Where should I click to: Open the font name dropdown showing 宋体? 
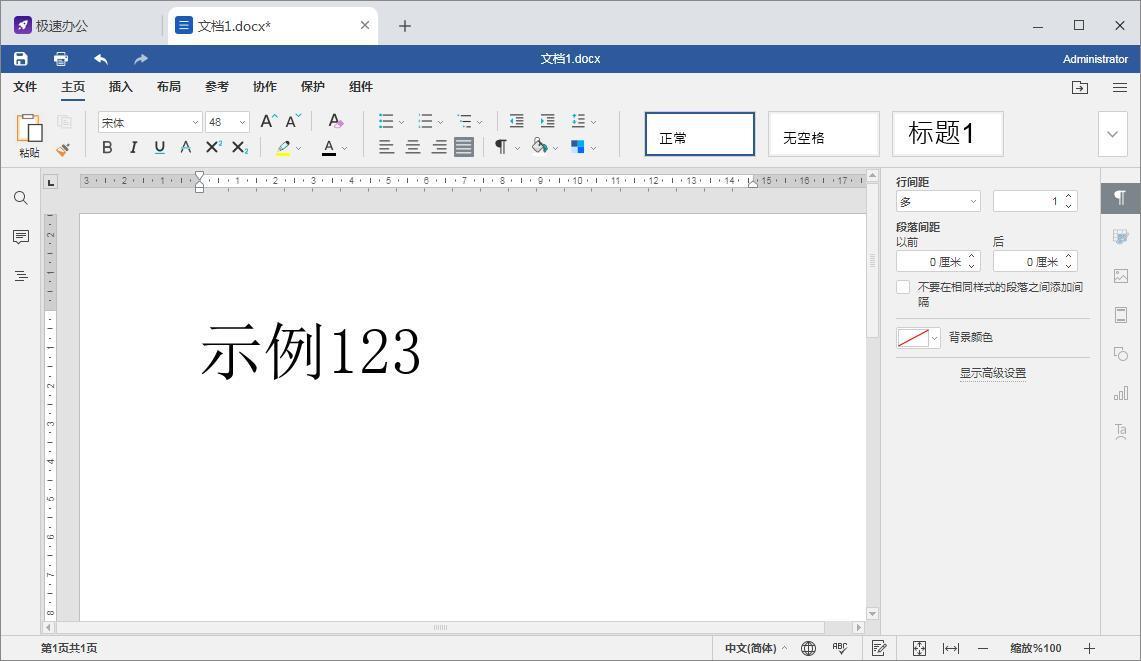(150, 122)
